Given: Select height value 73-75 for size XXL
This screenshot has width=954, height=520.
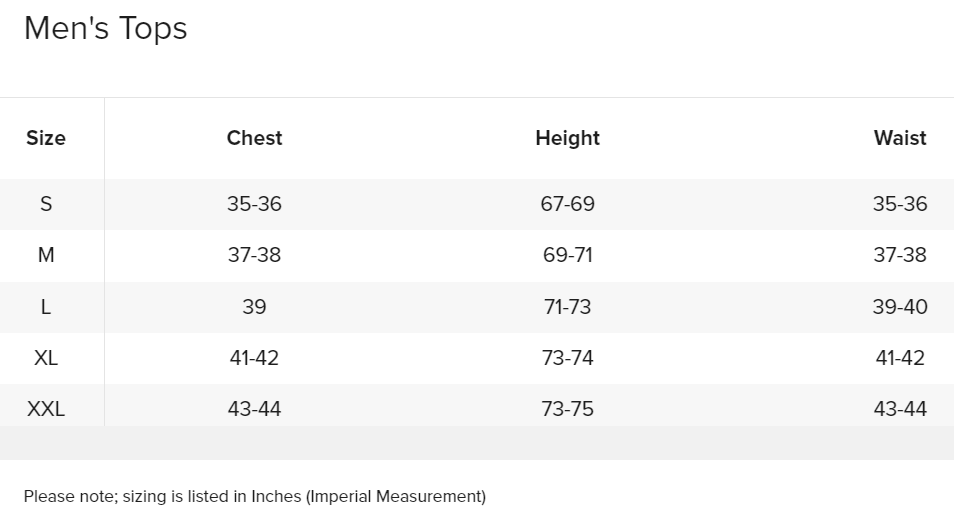Looking at the screenshot, I should pos(568,409).
